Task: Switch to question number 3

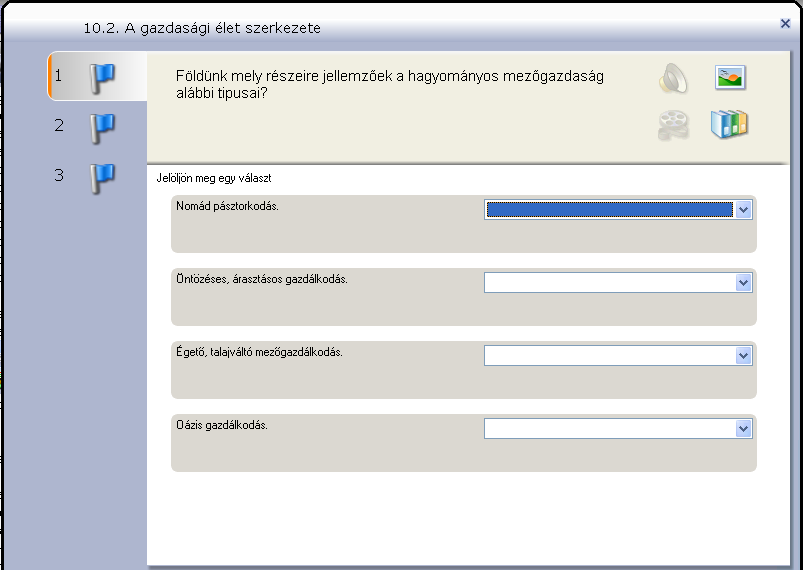Action: point(60,176)
